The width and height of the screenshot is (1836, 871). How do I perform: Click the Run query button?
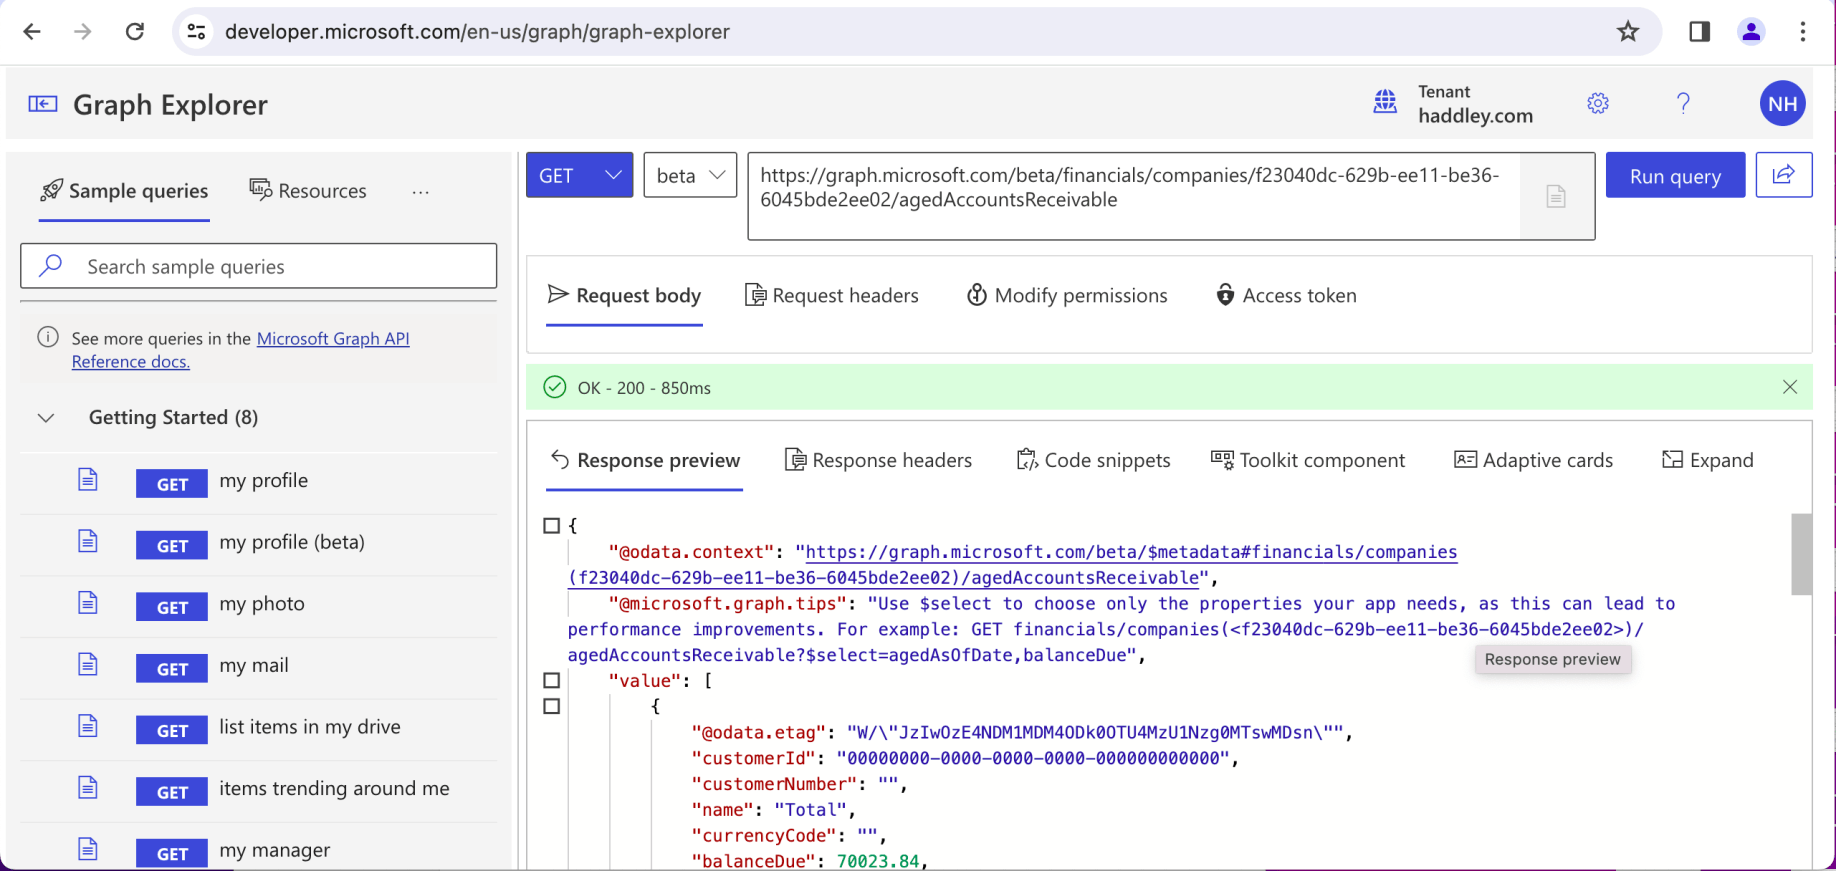click(1674, 176)
